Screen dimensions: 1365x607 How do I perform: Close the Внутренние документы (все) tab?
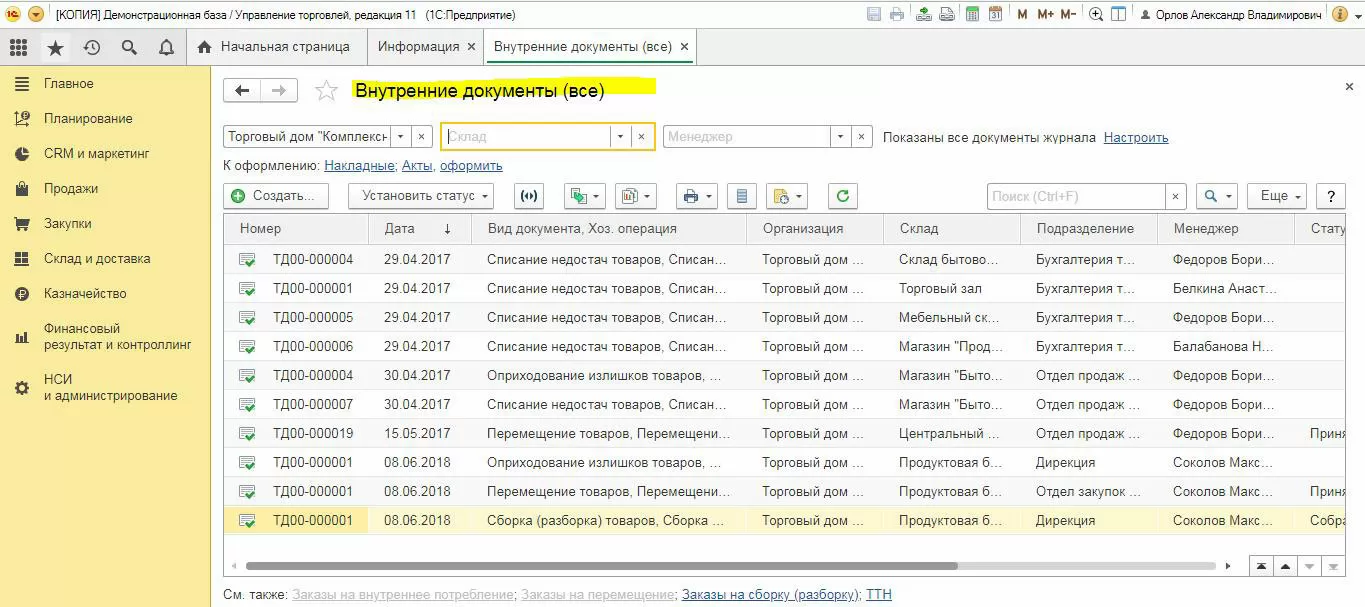tap(684, 47)
